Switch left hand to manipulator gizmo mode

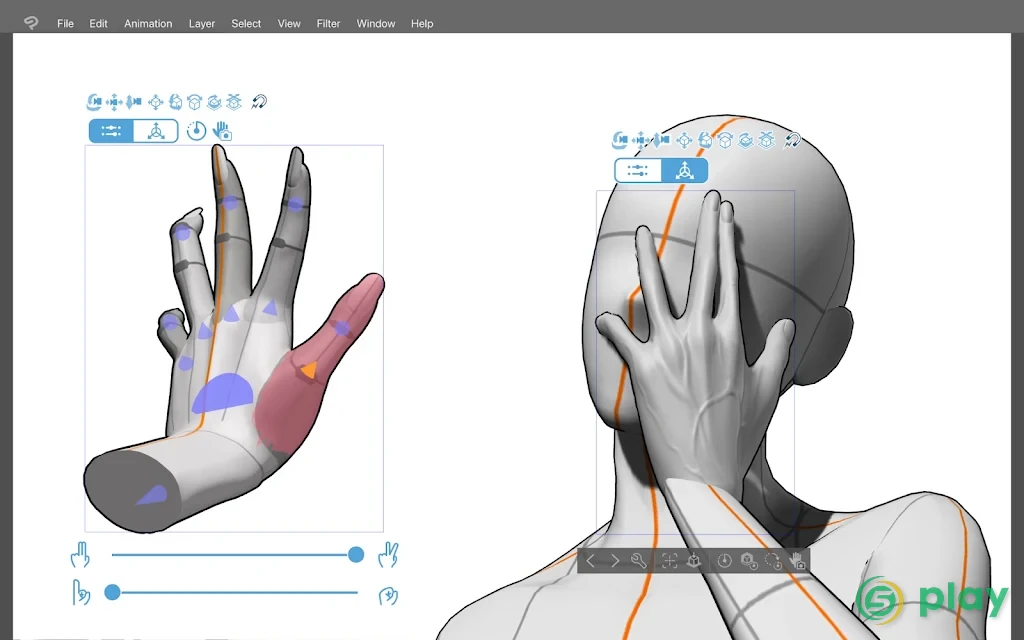coord(155,131)
